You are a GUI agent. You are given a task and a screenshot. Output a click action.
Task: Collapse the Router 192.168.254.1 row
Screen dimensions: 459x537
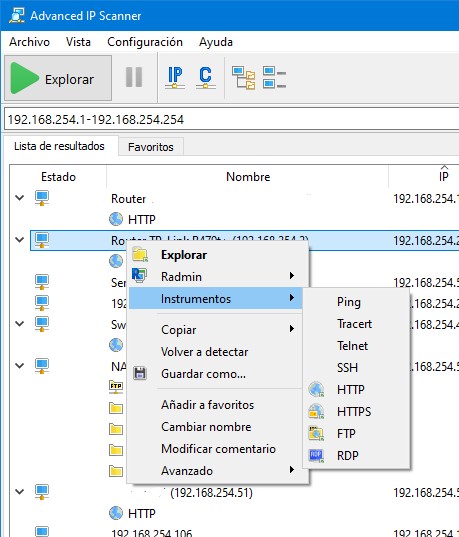click(x=20, y=198)
